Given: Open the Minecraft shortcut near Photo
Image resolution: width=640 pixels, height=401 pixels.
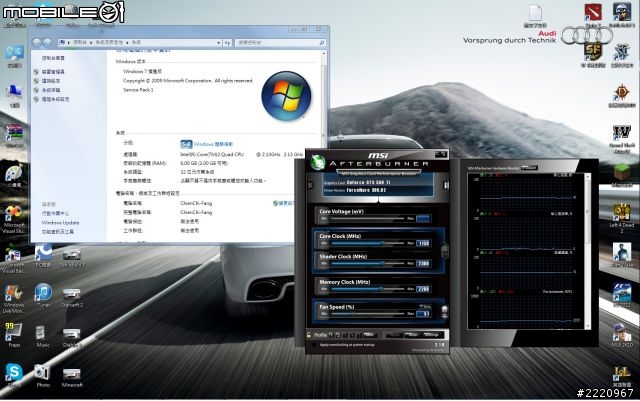Looking at the screenshot, I should [72, 376].
